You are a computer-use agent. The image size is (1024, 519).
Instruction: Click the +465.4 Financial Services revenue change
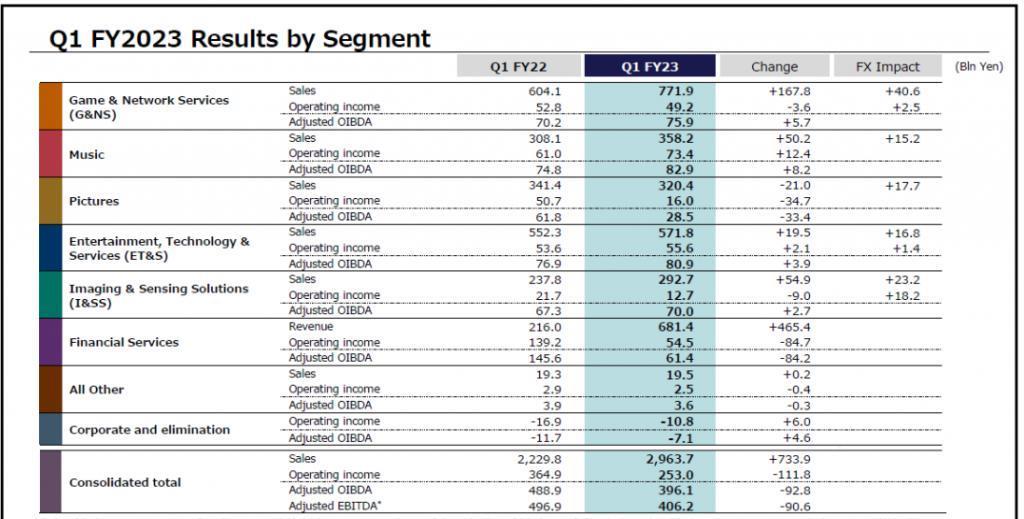click(788, 327)
